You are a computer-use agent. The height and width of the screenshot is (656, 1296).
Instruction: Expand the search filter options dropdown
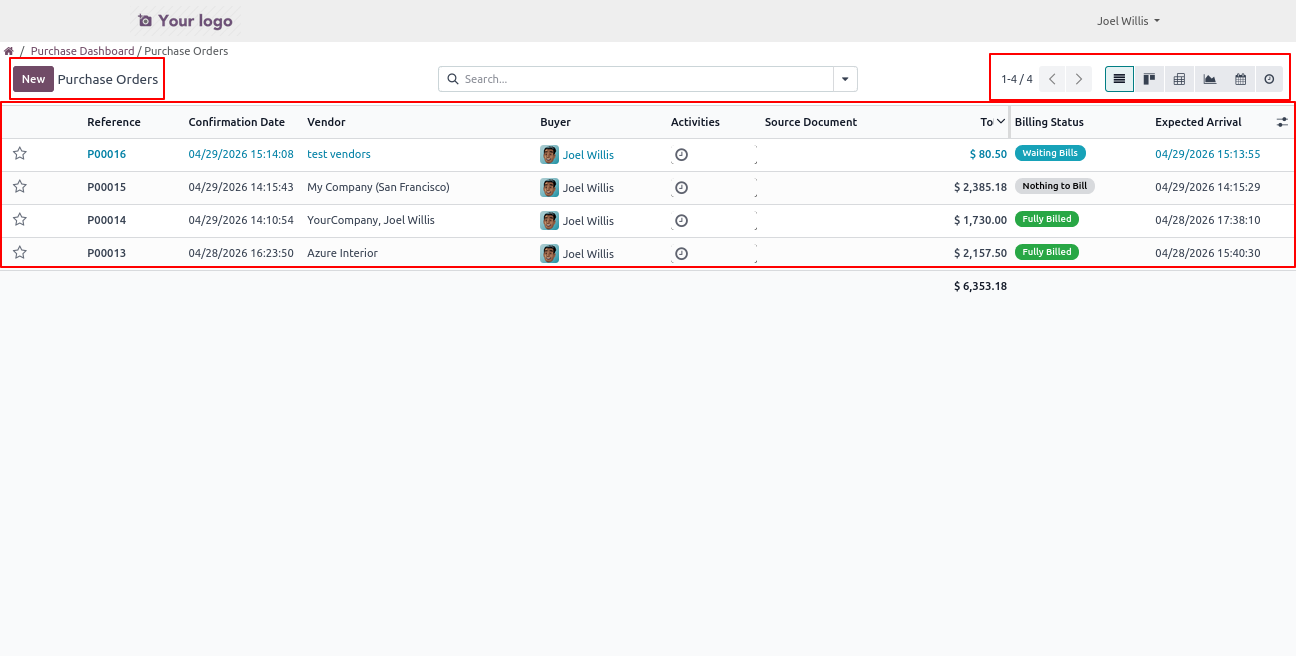[845, 79]
